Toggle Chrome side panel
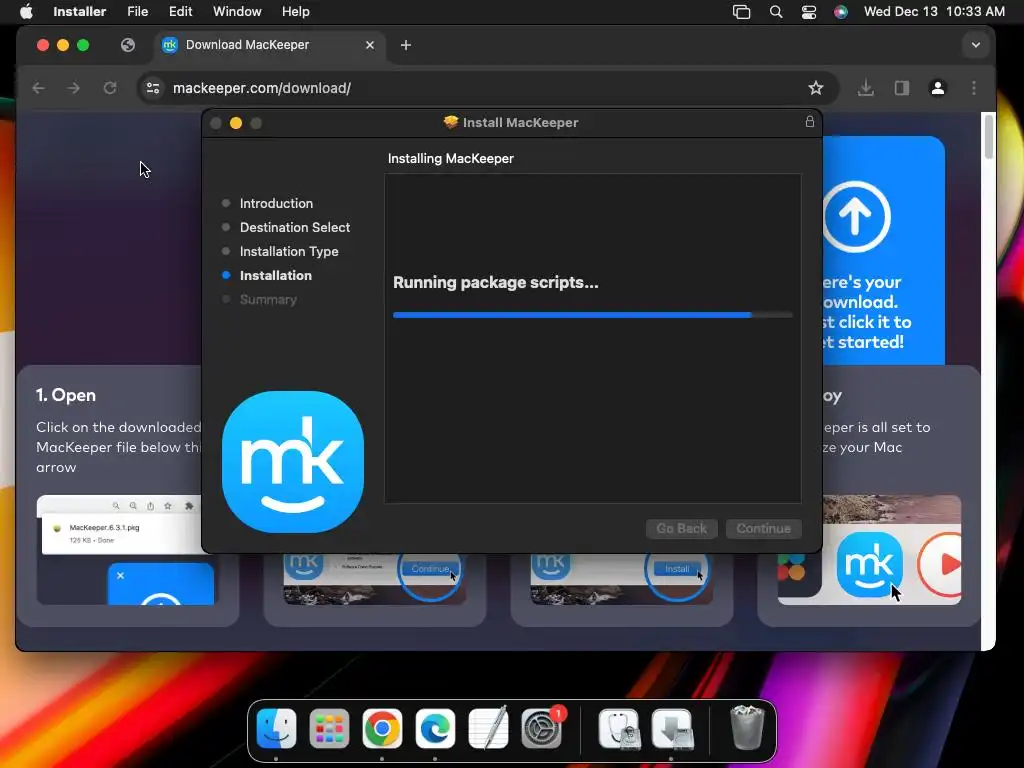Viewport: 1024px width, 768px height. (902, 88)
